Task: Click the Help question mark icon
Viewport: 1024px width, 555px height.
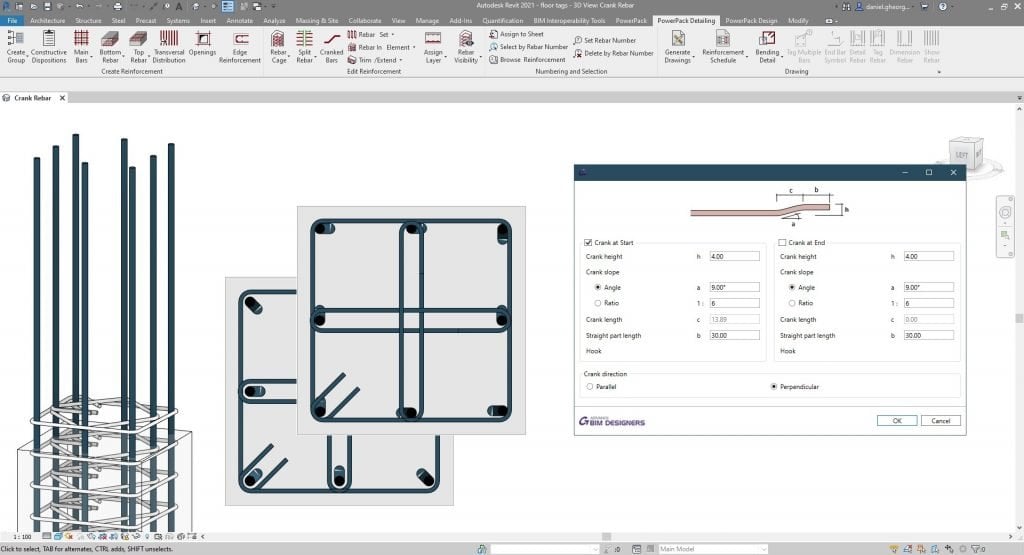Action: [942, 7]
